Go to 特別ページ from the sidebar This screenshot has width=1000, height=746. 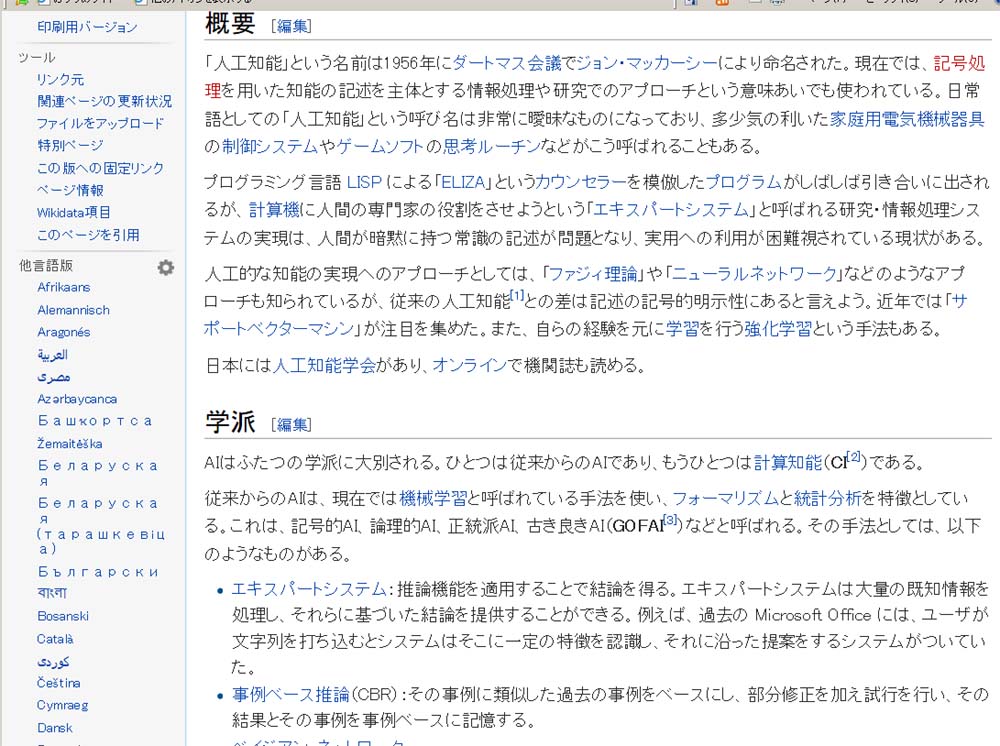(x=70, y=145)
